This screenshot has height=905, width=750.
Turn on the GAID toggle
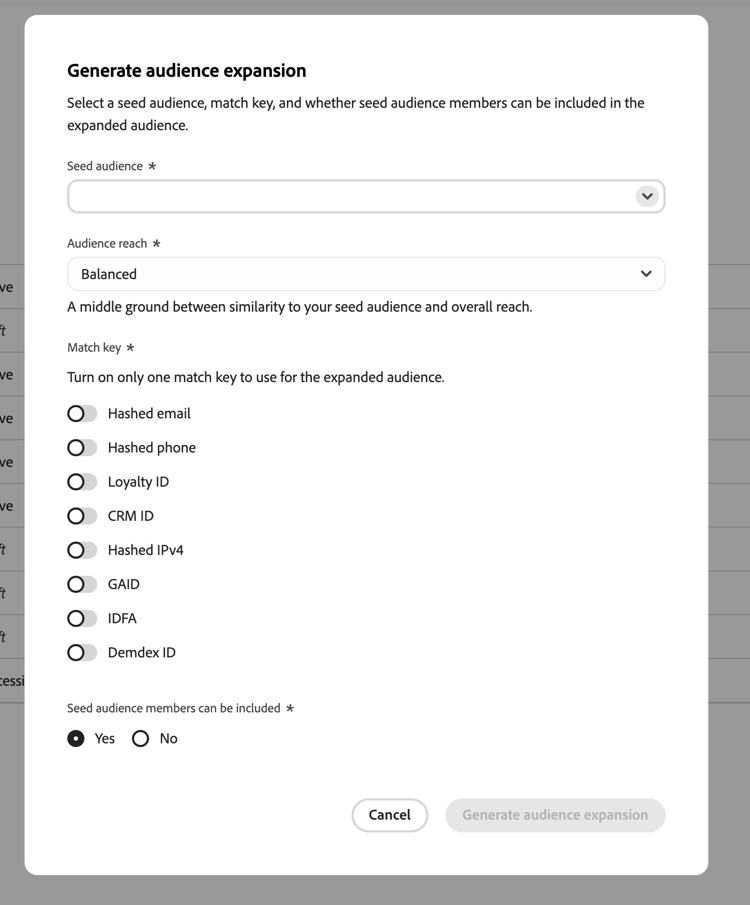pos(82,584)
